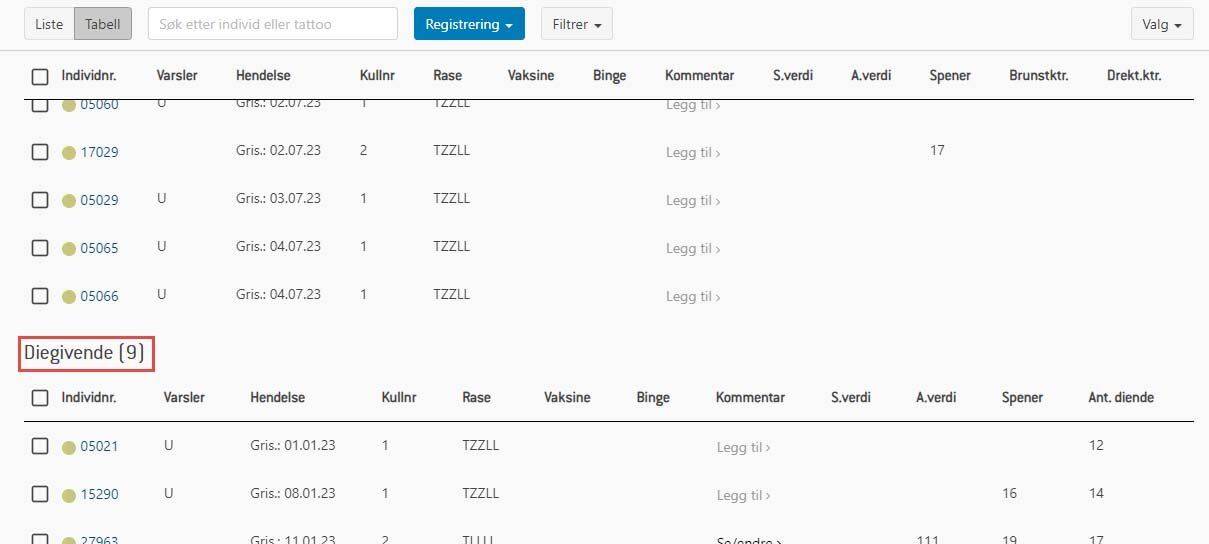
Task: Open individ 05066 link
Action: click(x=99, y=296)
